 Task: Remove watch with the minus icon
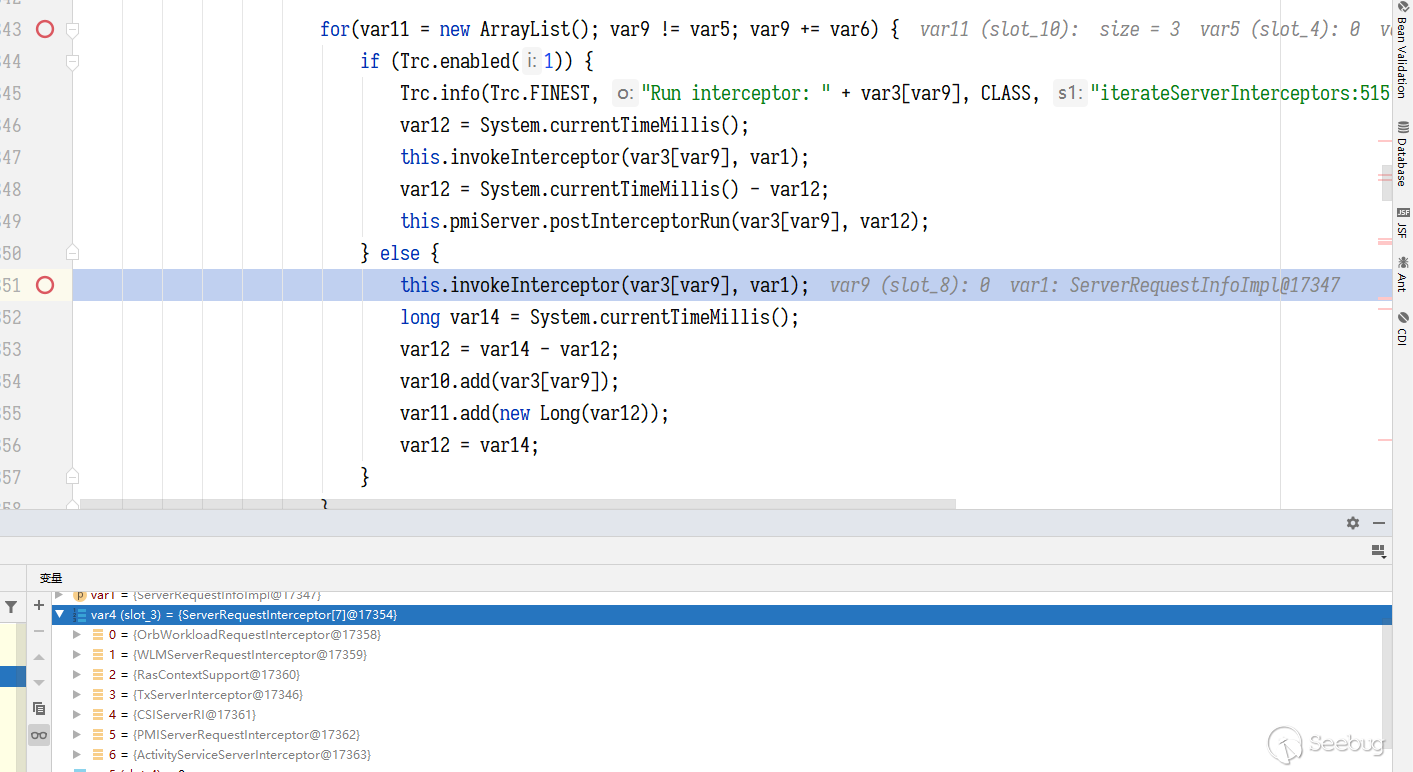[39, 631]
